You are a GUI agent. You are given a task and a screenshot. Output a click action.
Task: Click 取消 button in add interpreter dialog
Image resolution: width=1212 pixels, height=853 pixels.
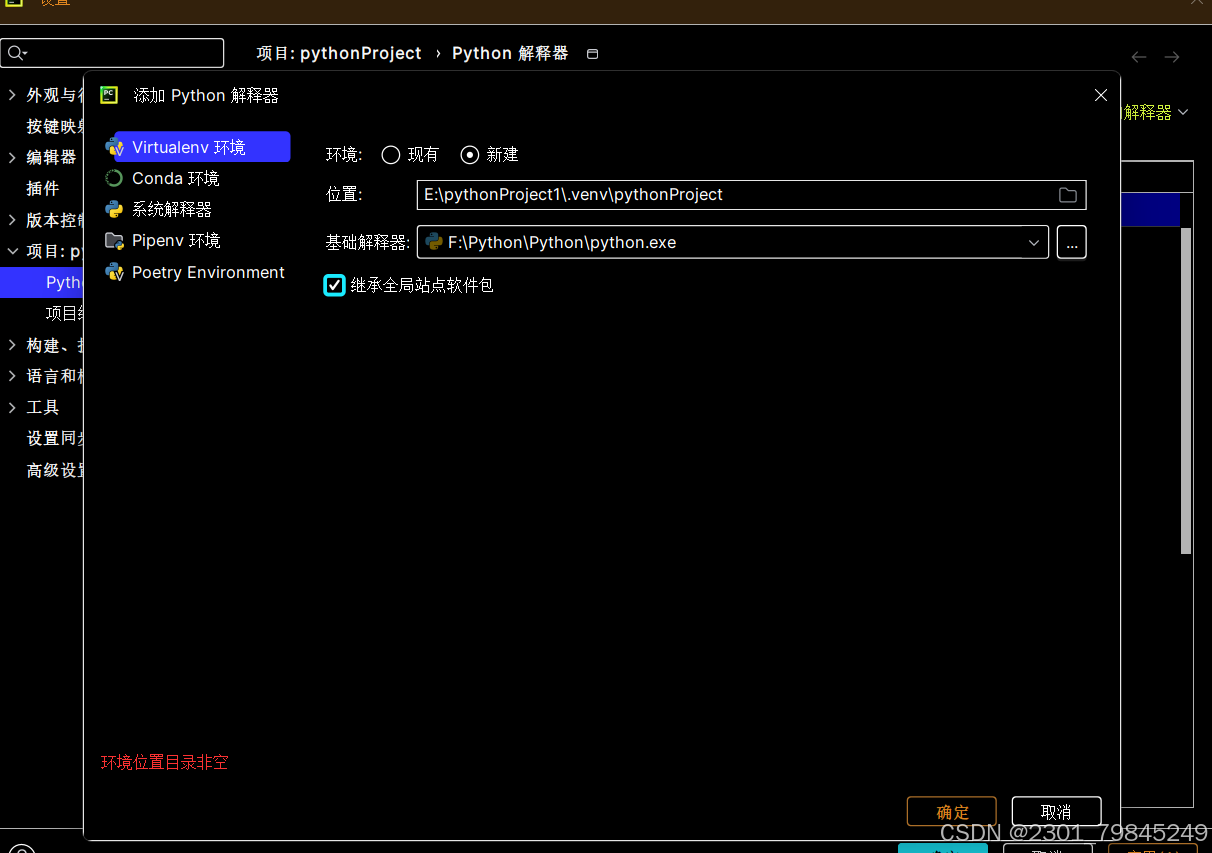(1056, 811)
